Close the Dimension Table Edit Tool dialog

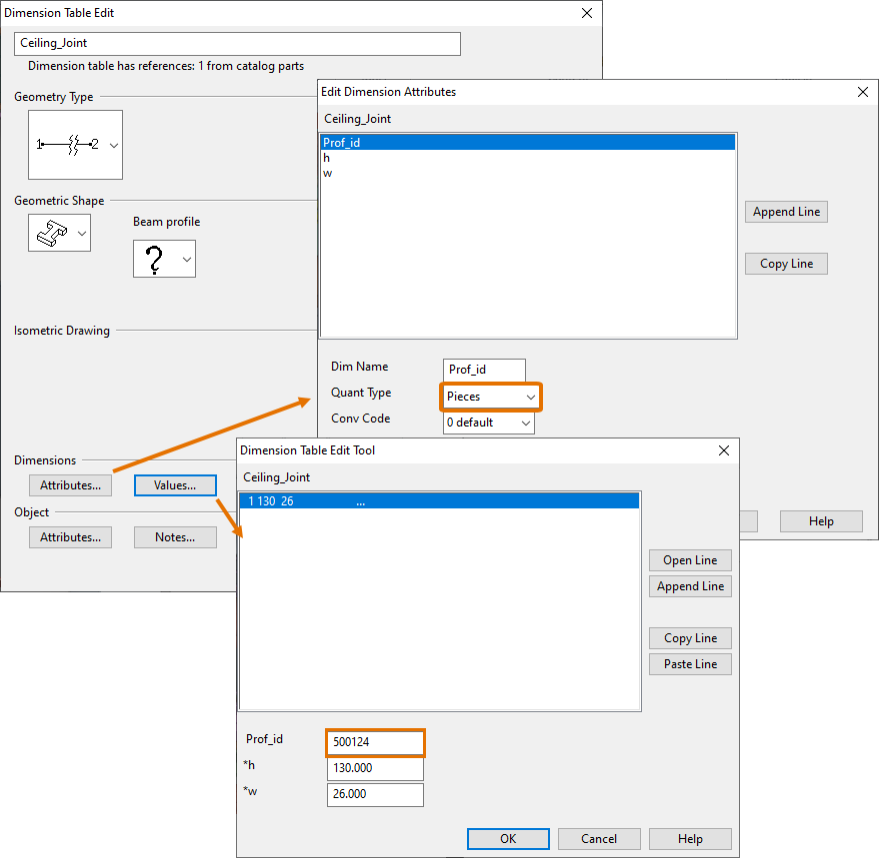724,451
